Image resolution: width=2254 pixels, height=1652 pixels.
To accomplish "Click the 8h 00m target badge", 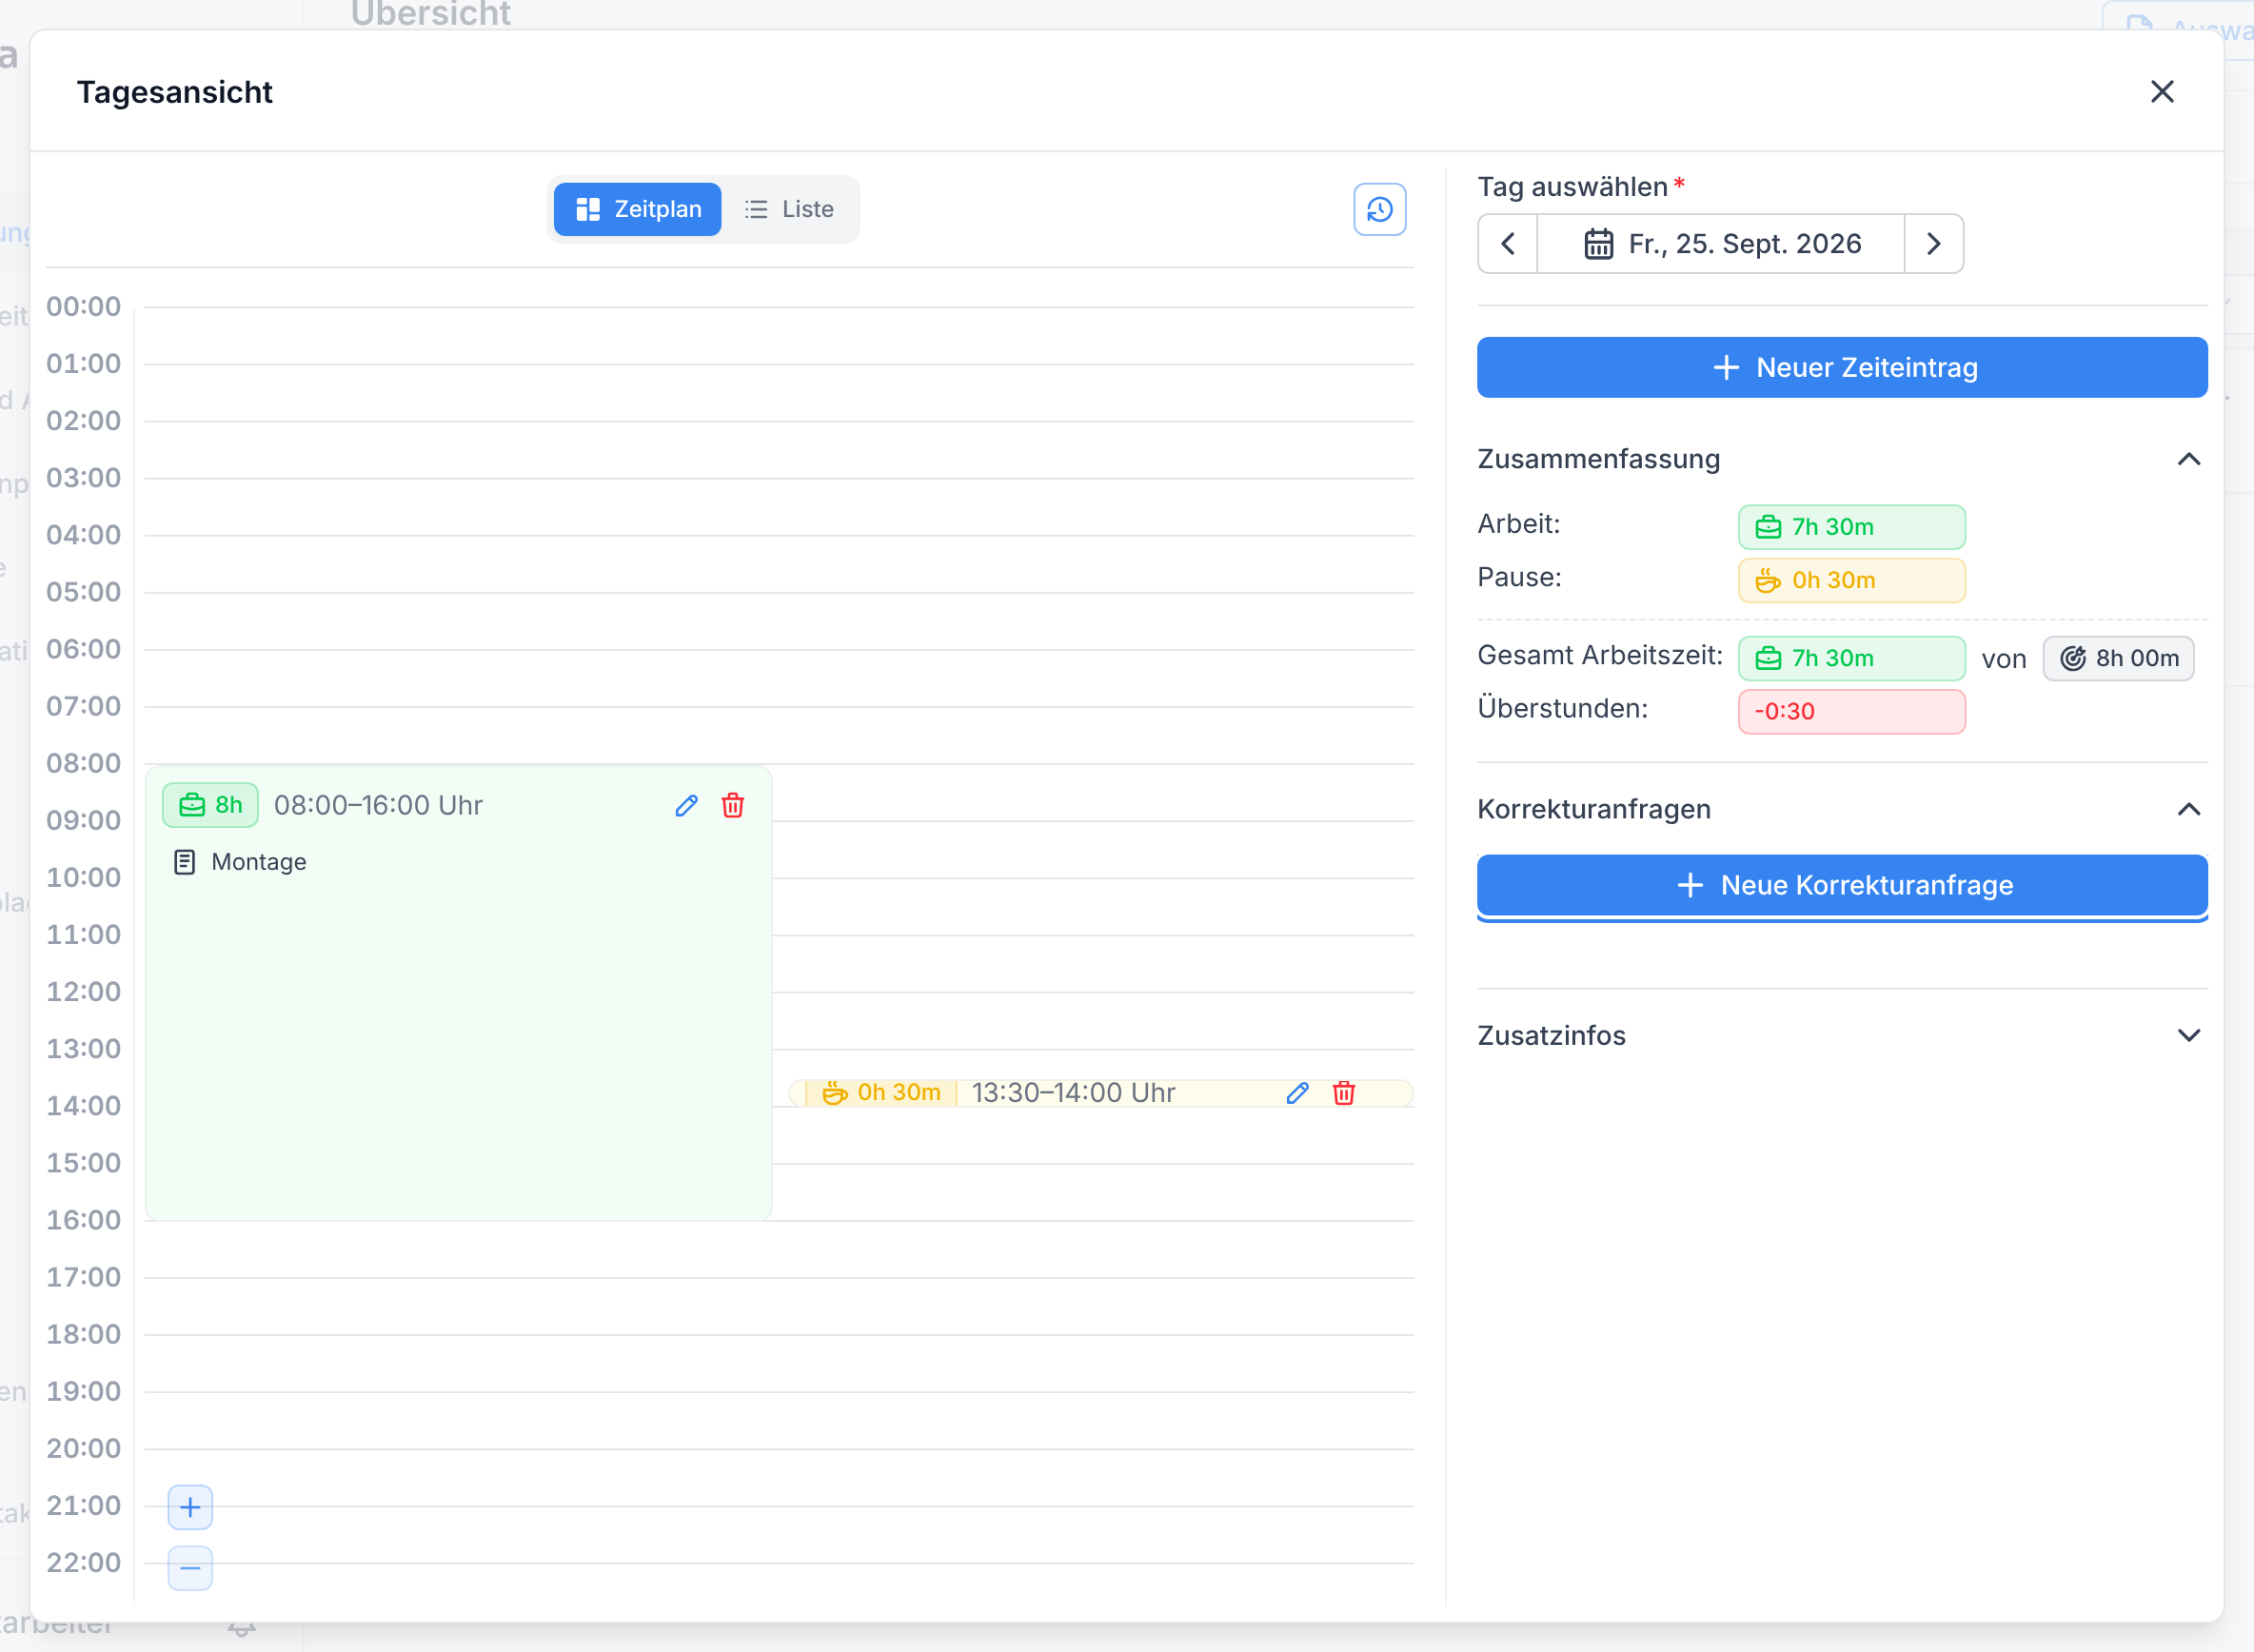I will click(x=2118, y=658).
